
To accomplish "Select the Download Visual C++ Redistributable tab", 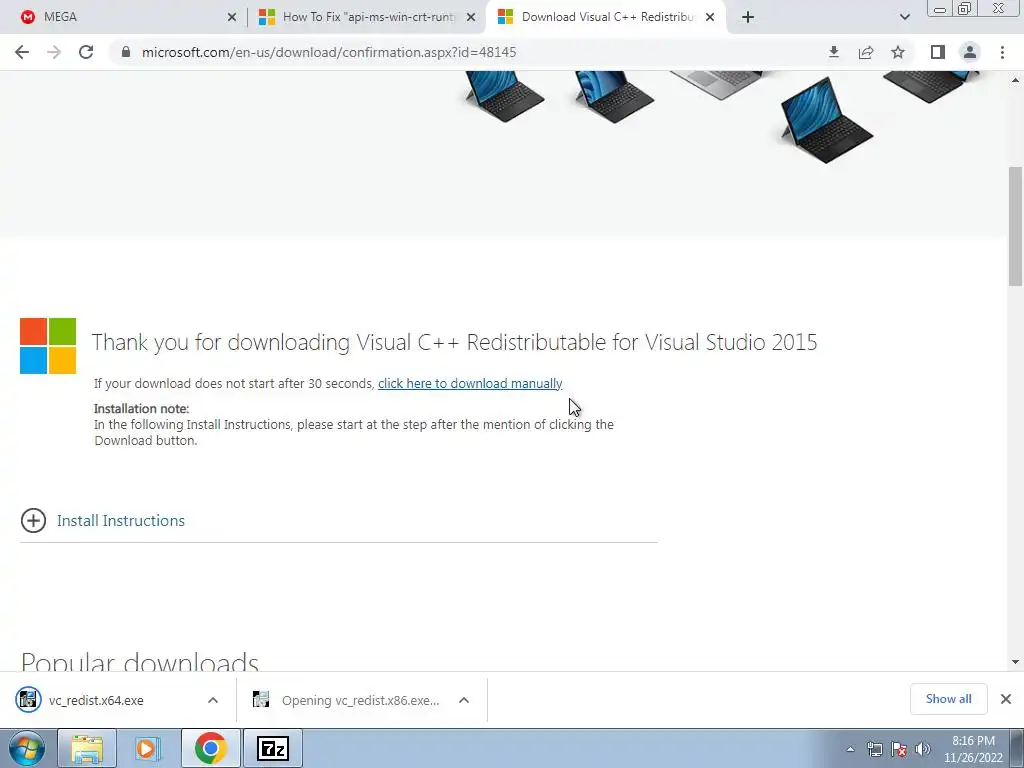I will (x=606, y=17).
